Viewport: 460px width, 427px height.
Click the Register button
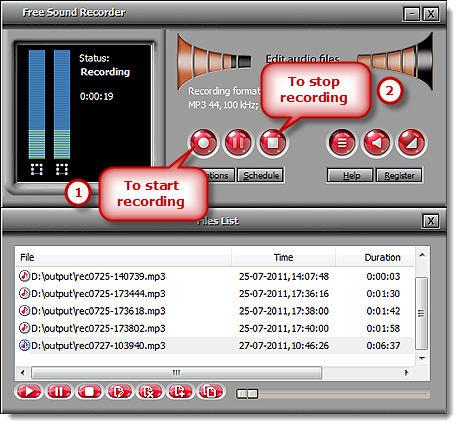(x=399, y=175)
